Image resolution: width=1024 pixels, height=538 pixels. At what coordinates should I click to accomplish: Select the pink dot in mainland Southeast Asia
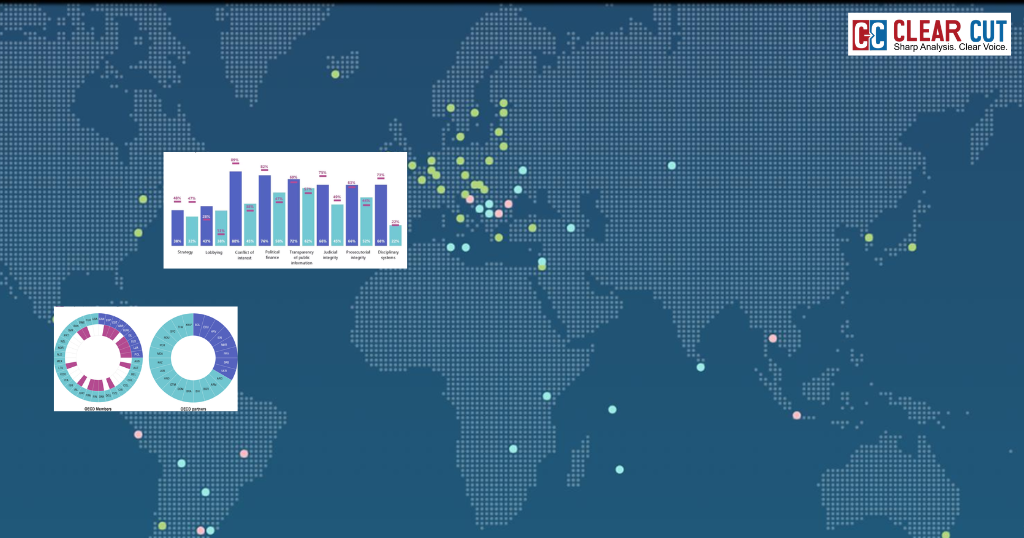(773, 338)
